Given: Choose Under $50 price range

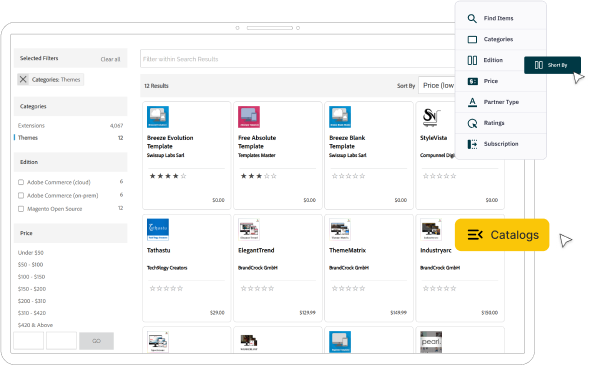Looking at the screenshot, I should coord(31,252).
